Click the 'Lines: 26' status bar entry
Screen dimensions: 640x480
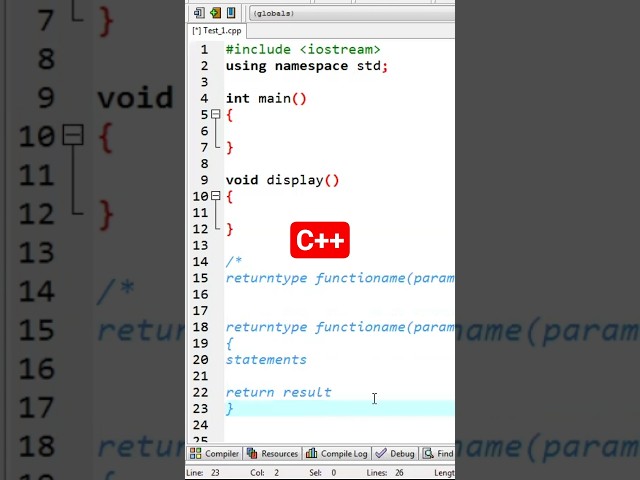coord(385,473)
